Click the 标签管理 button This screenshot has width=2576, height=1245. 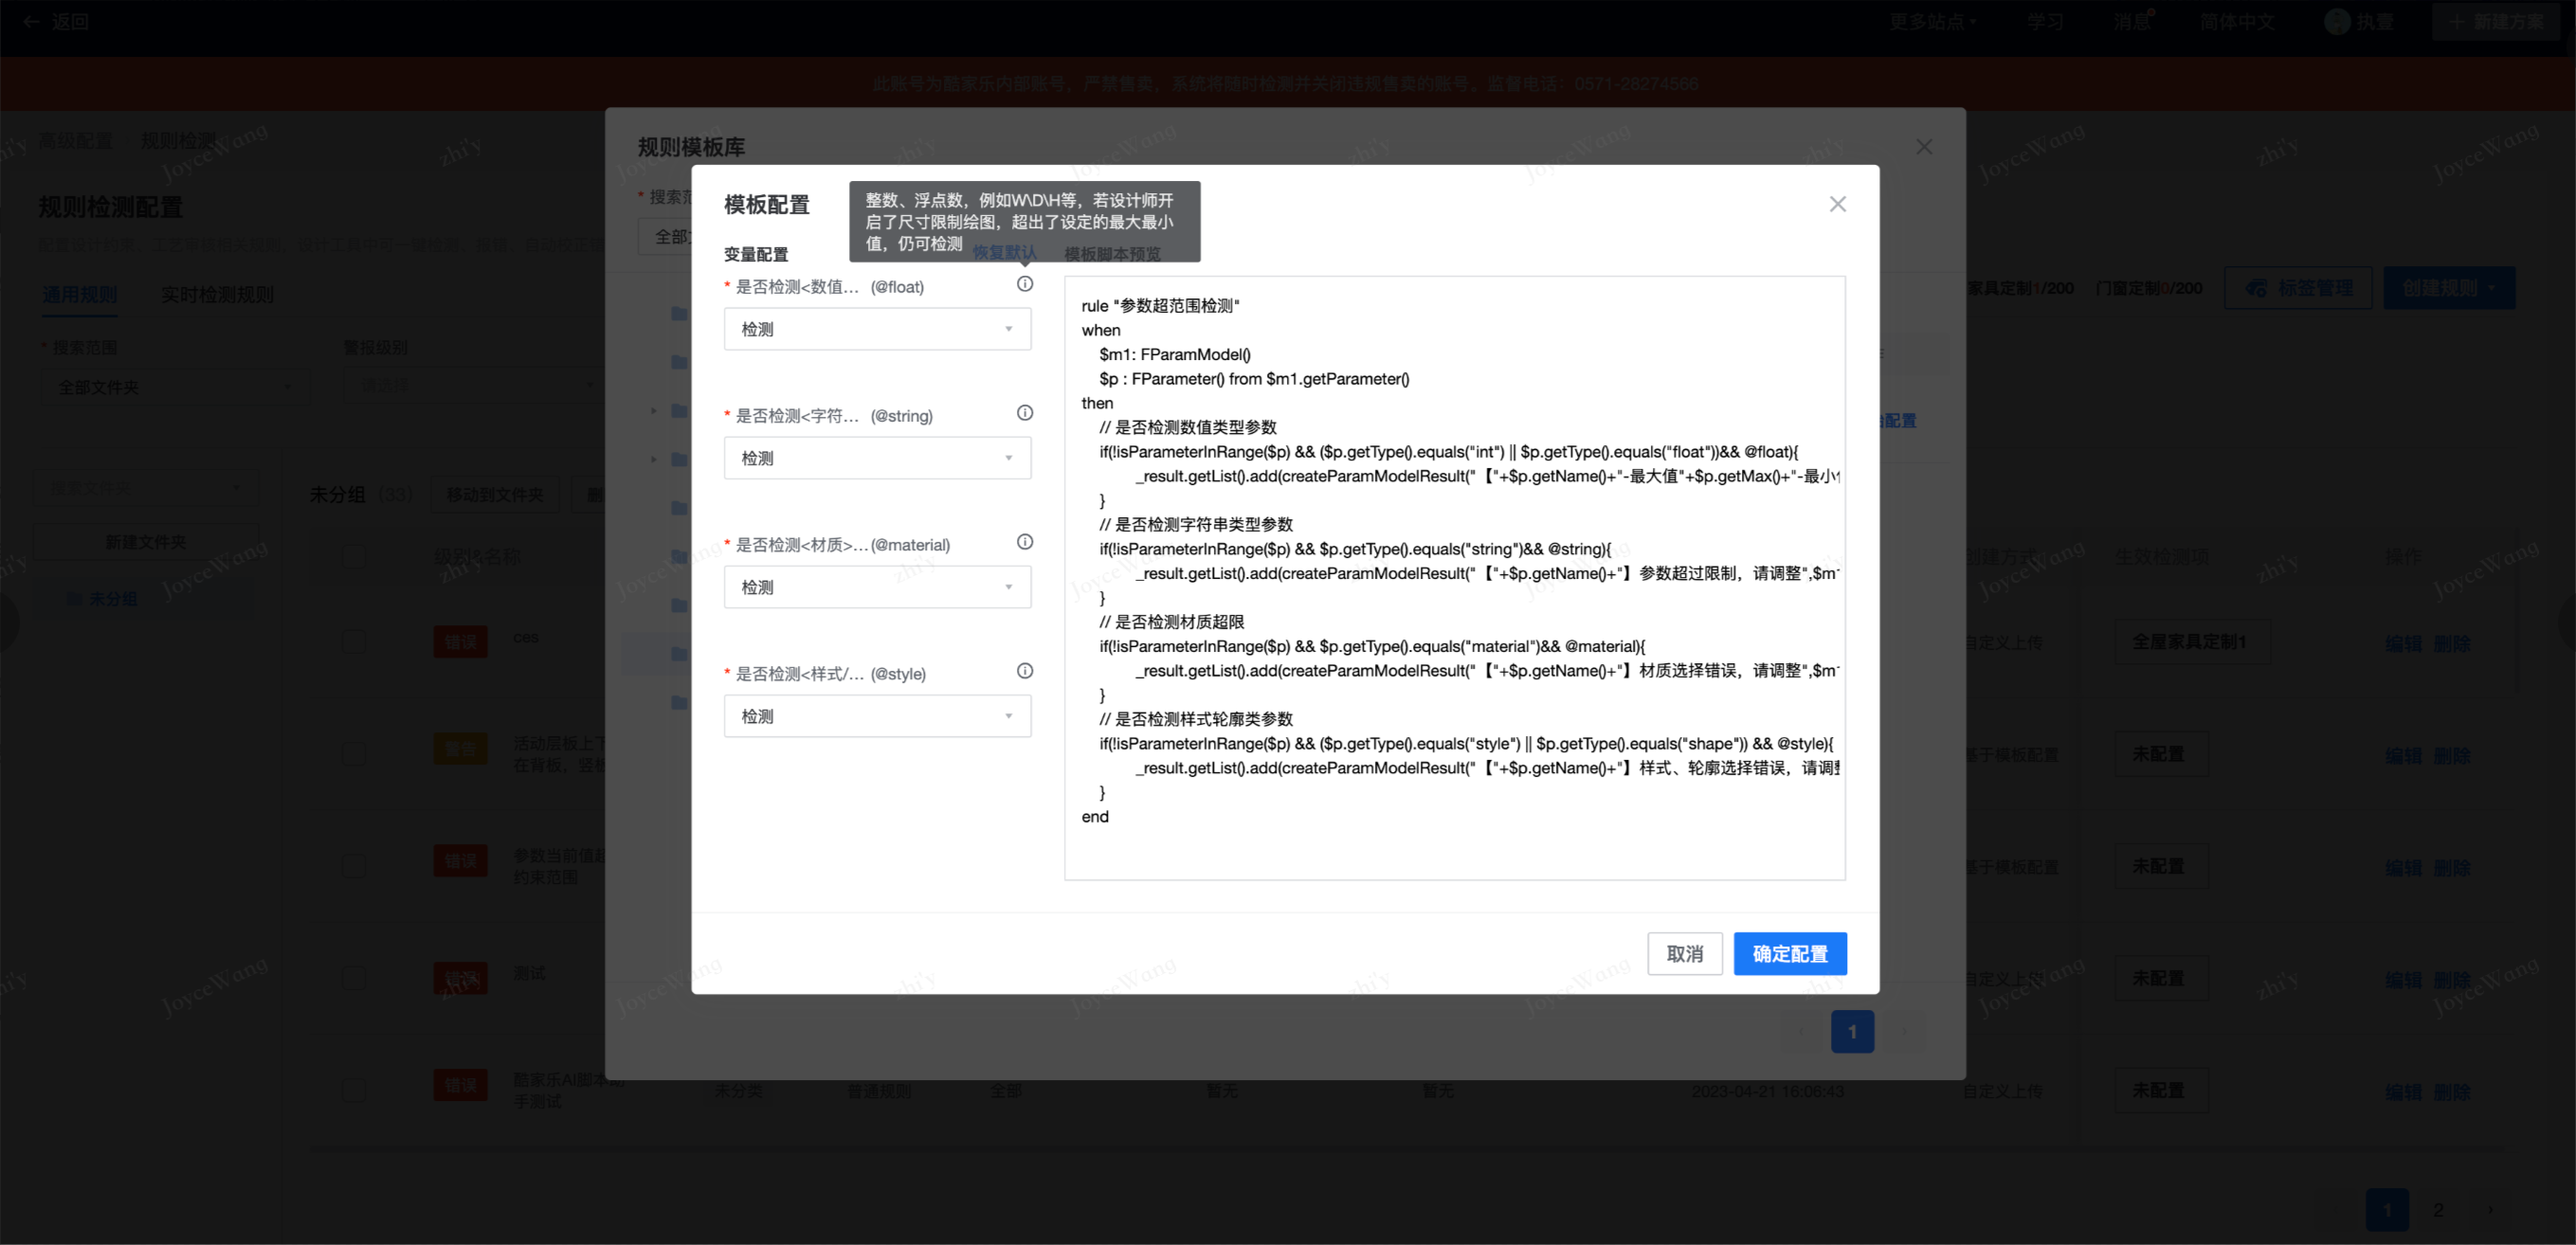tap(2298, 288)
